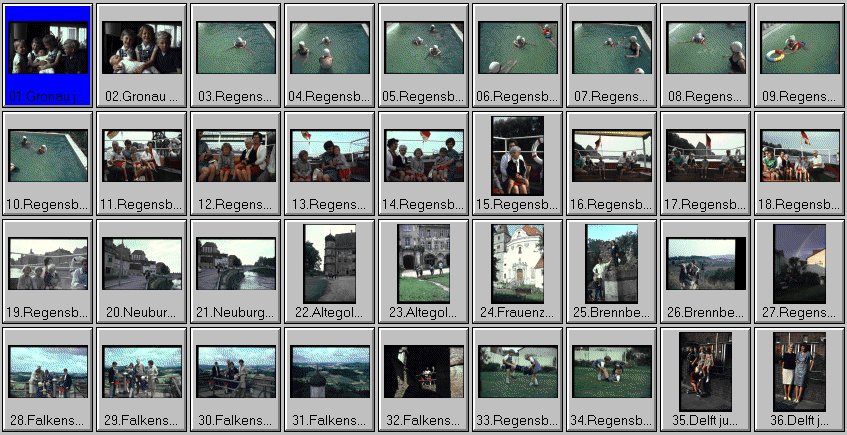Screen dimensions: 847x435
Task: Select thumbnail 27.Regens with the rainbow
Action: coord(799,264)
